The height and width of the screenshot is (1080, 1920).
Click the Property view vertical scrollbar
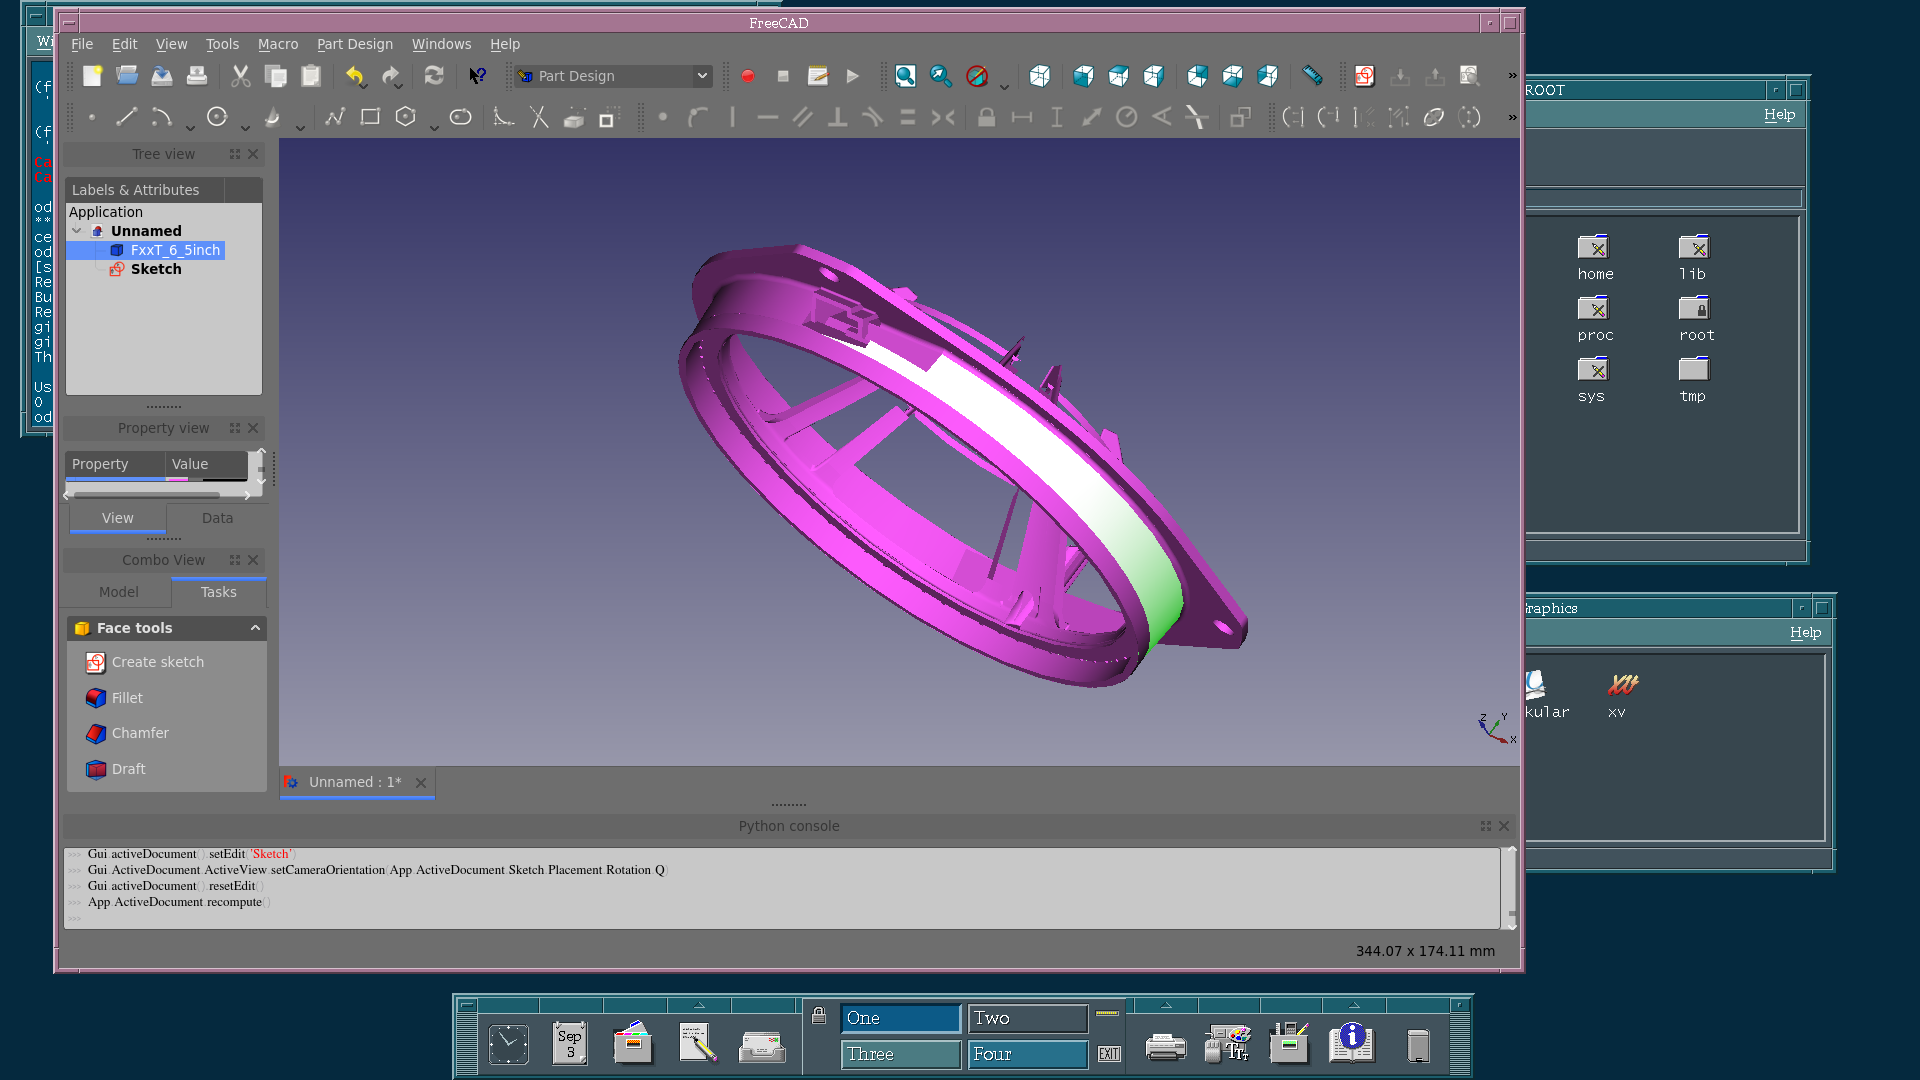click(261, 467)
